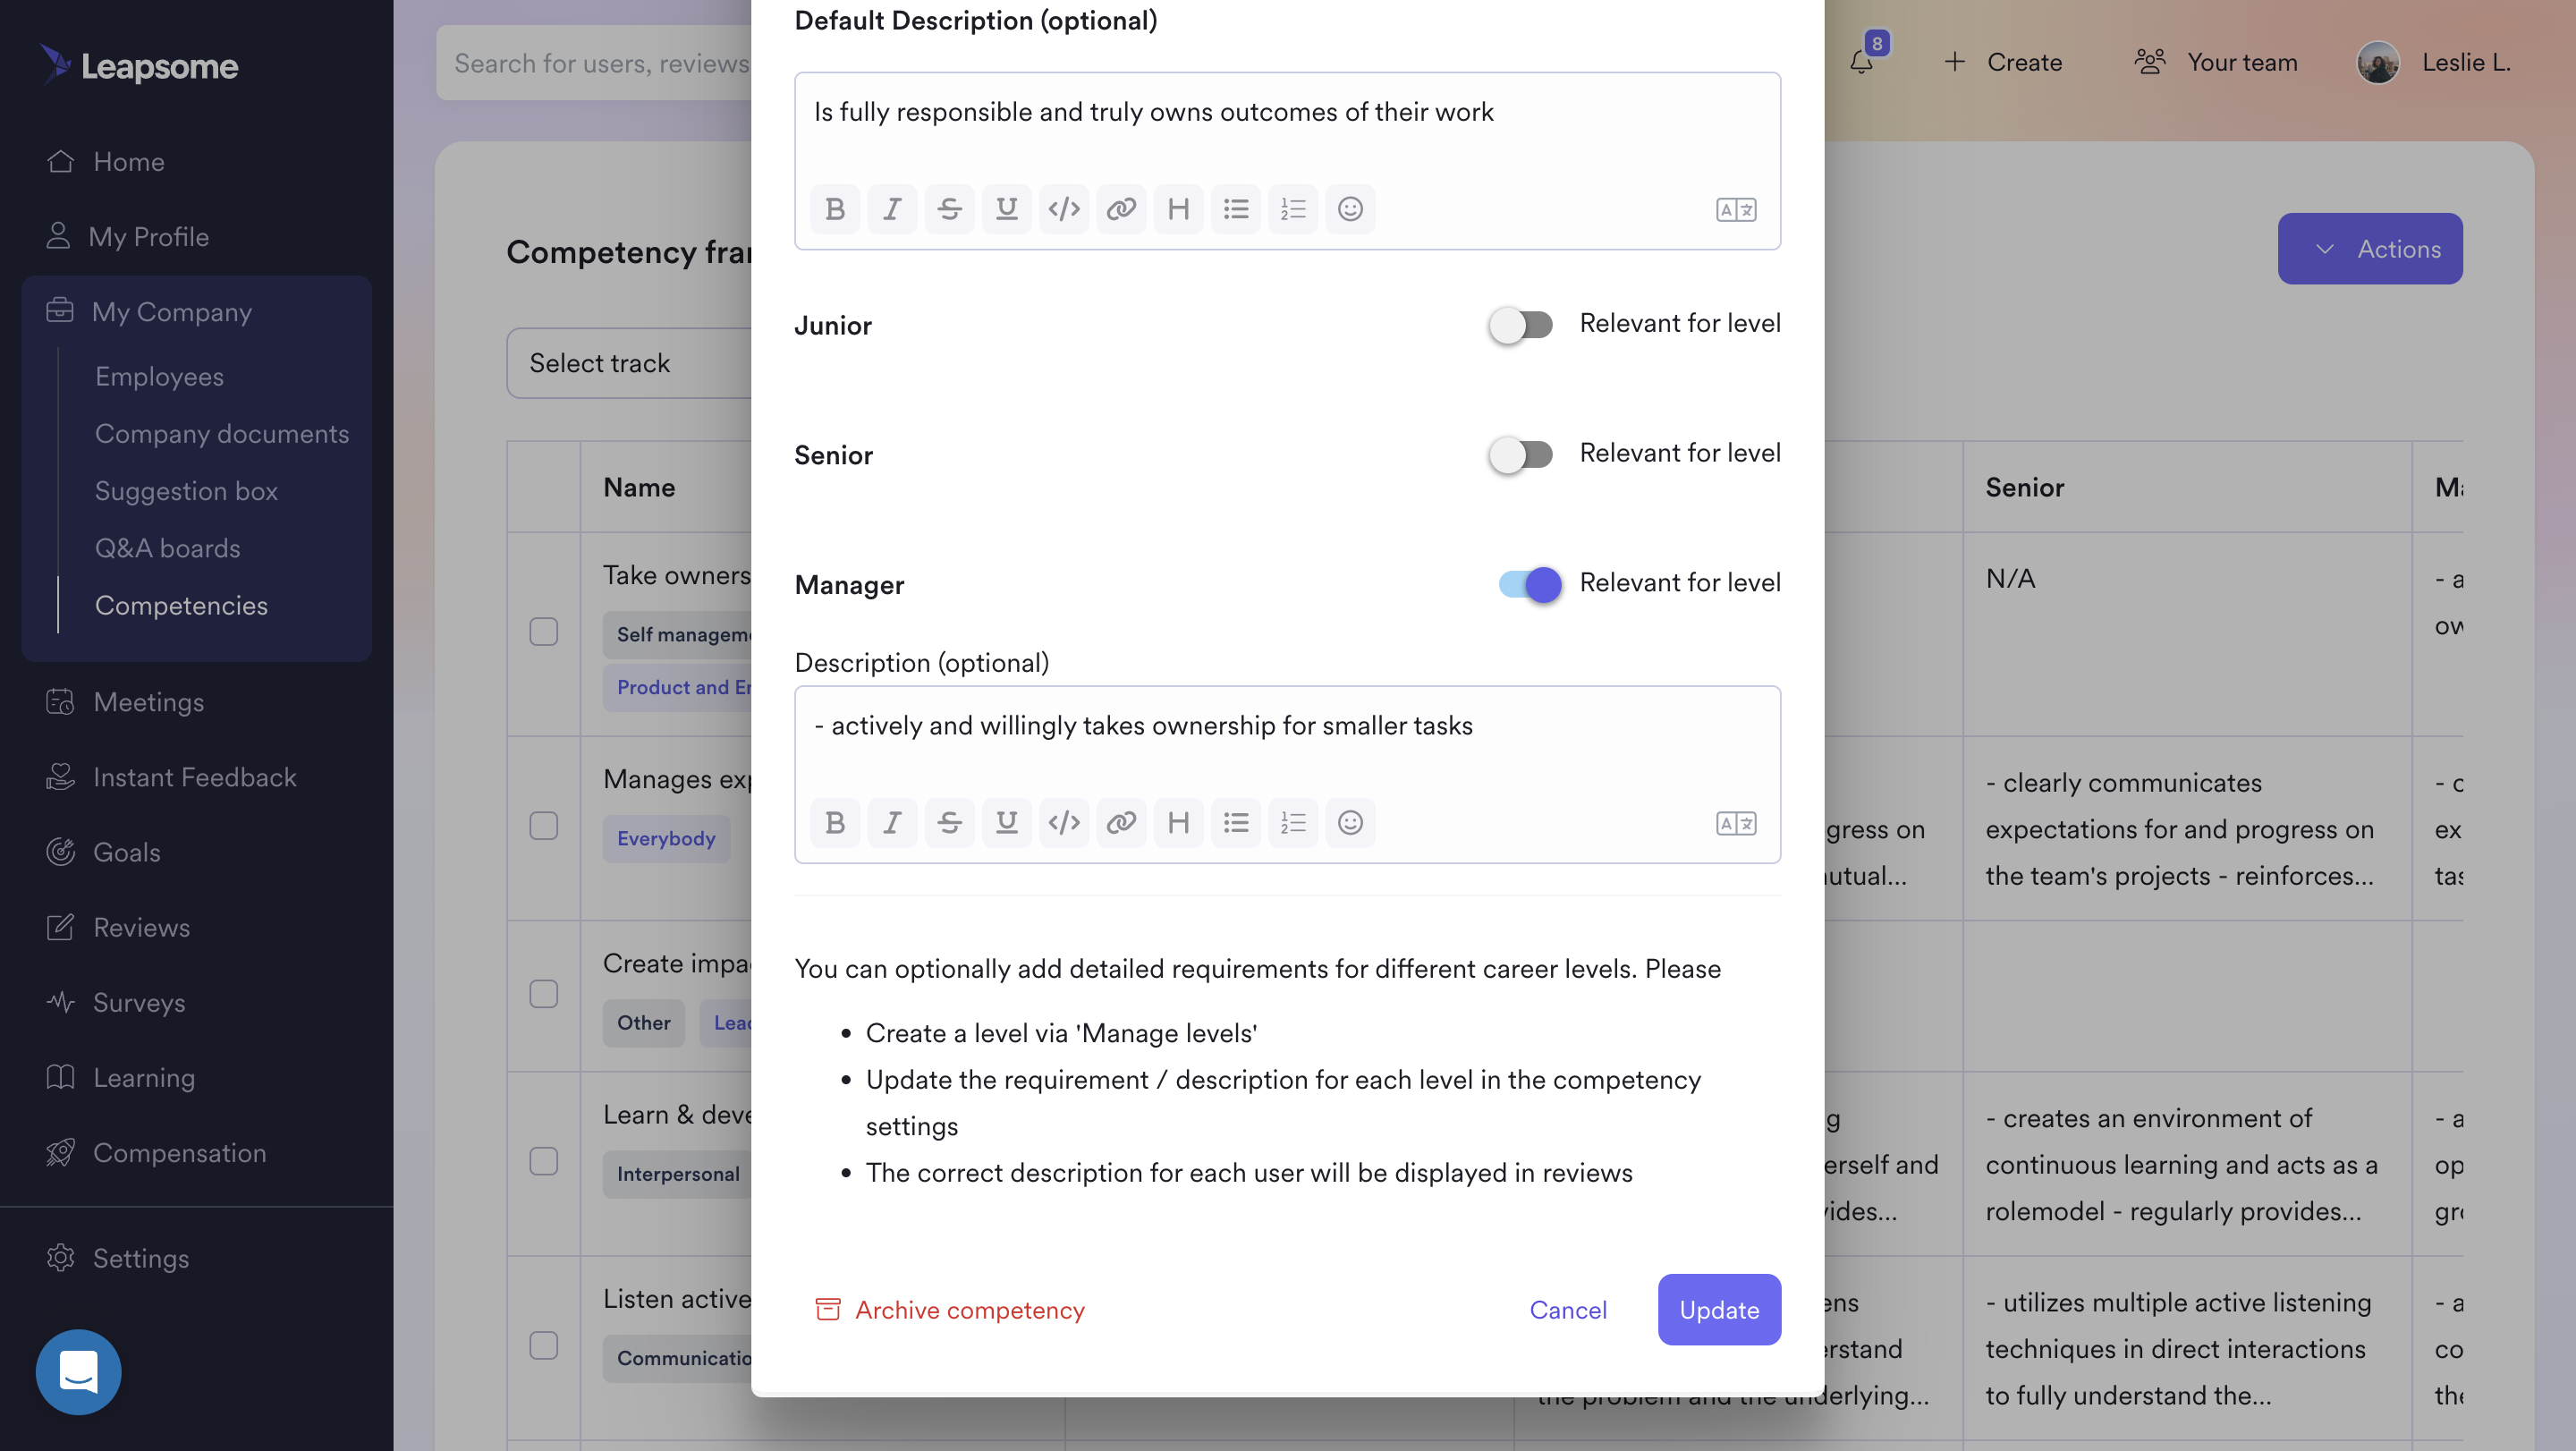Insert link in Default Description toolbar

click(x=1121, y=209)
